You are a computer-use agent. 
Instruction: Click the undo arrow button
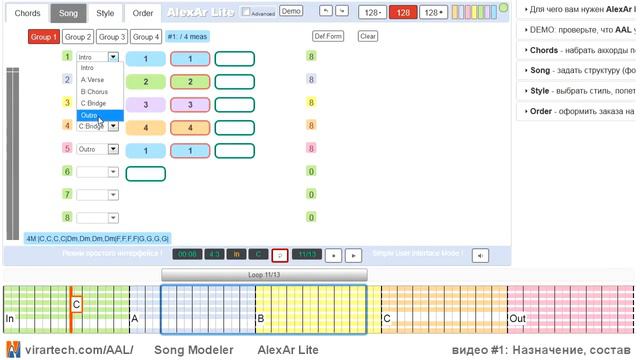point(325,11)
